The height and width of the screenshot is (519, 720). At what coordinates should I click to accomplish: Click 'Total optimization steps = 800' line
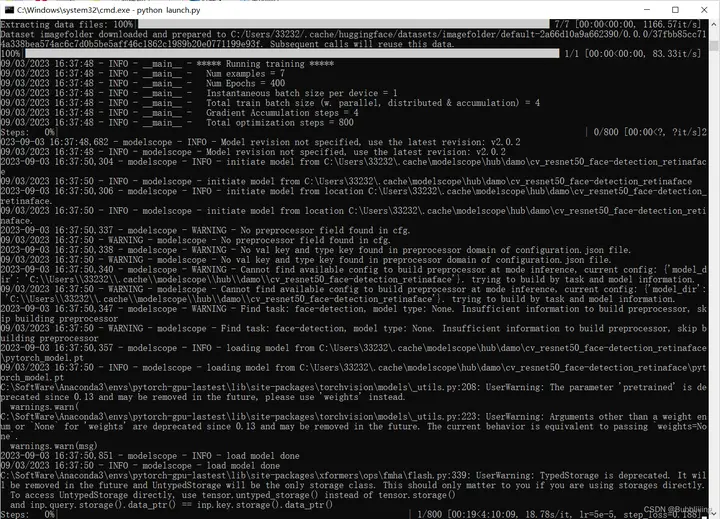pos(280,122)
